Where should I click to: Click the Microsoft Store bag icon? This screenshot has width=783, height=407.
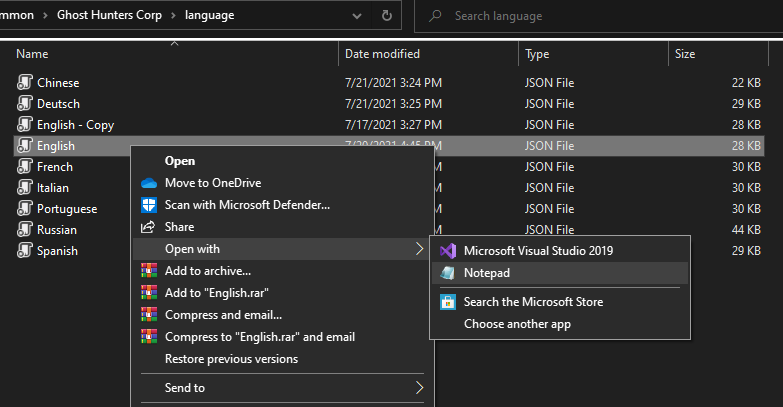click(x=448, y=301)
